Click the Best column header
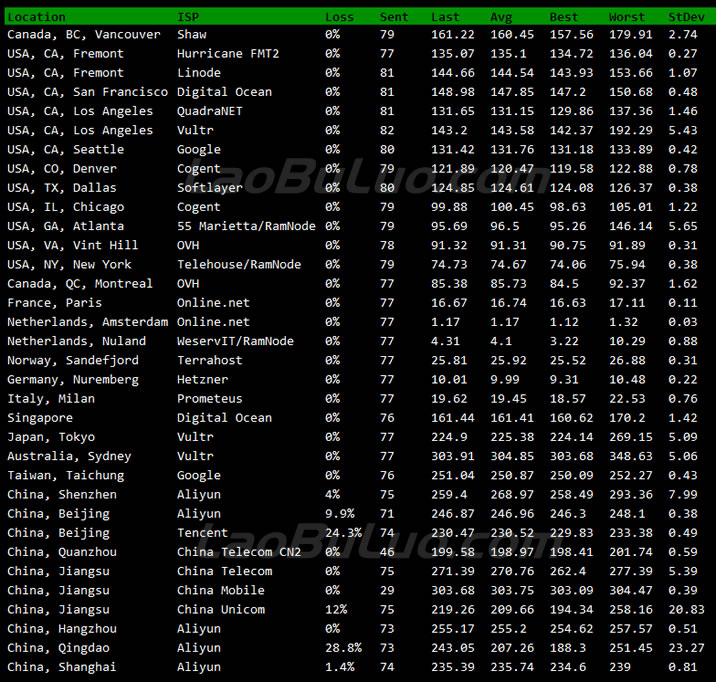This screenshot has height=682, width=716. [563, 17]
